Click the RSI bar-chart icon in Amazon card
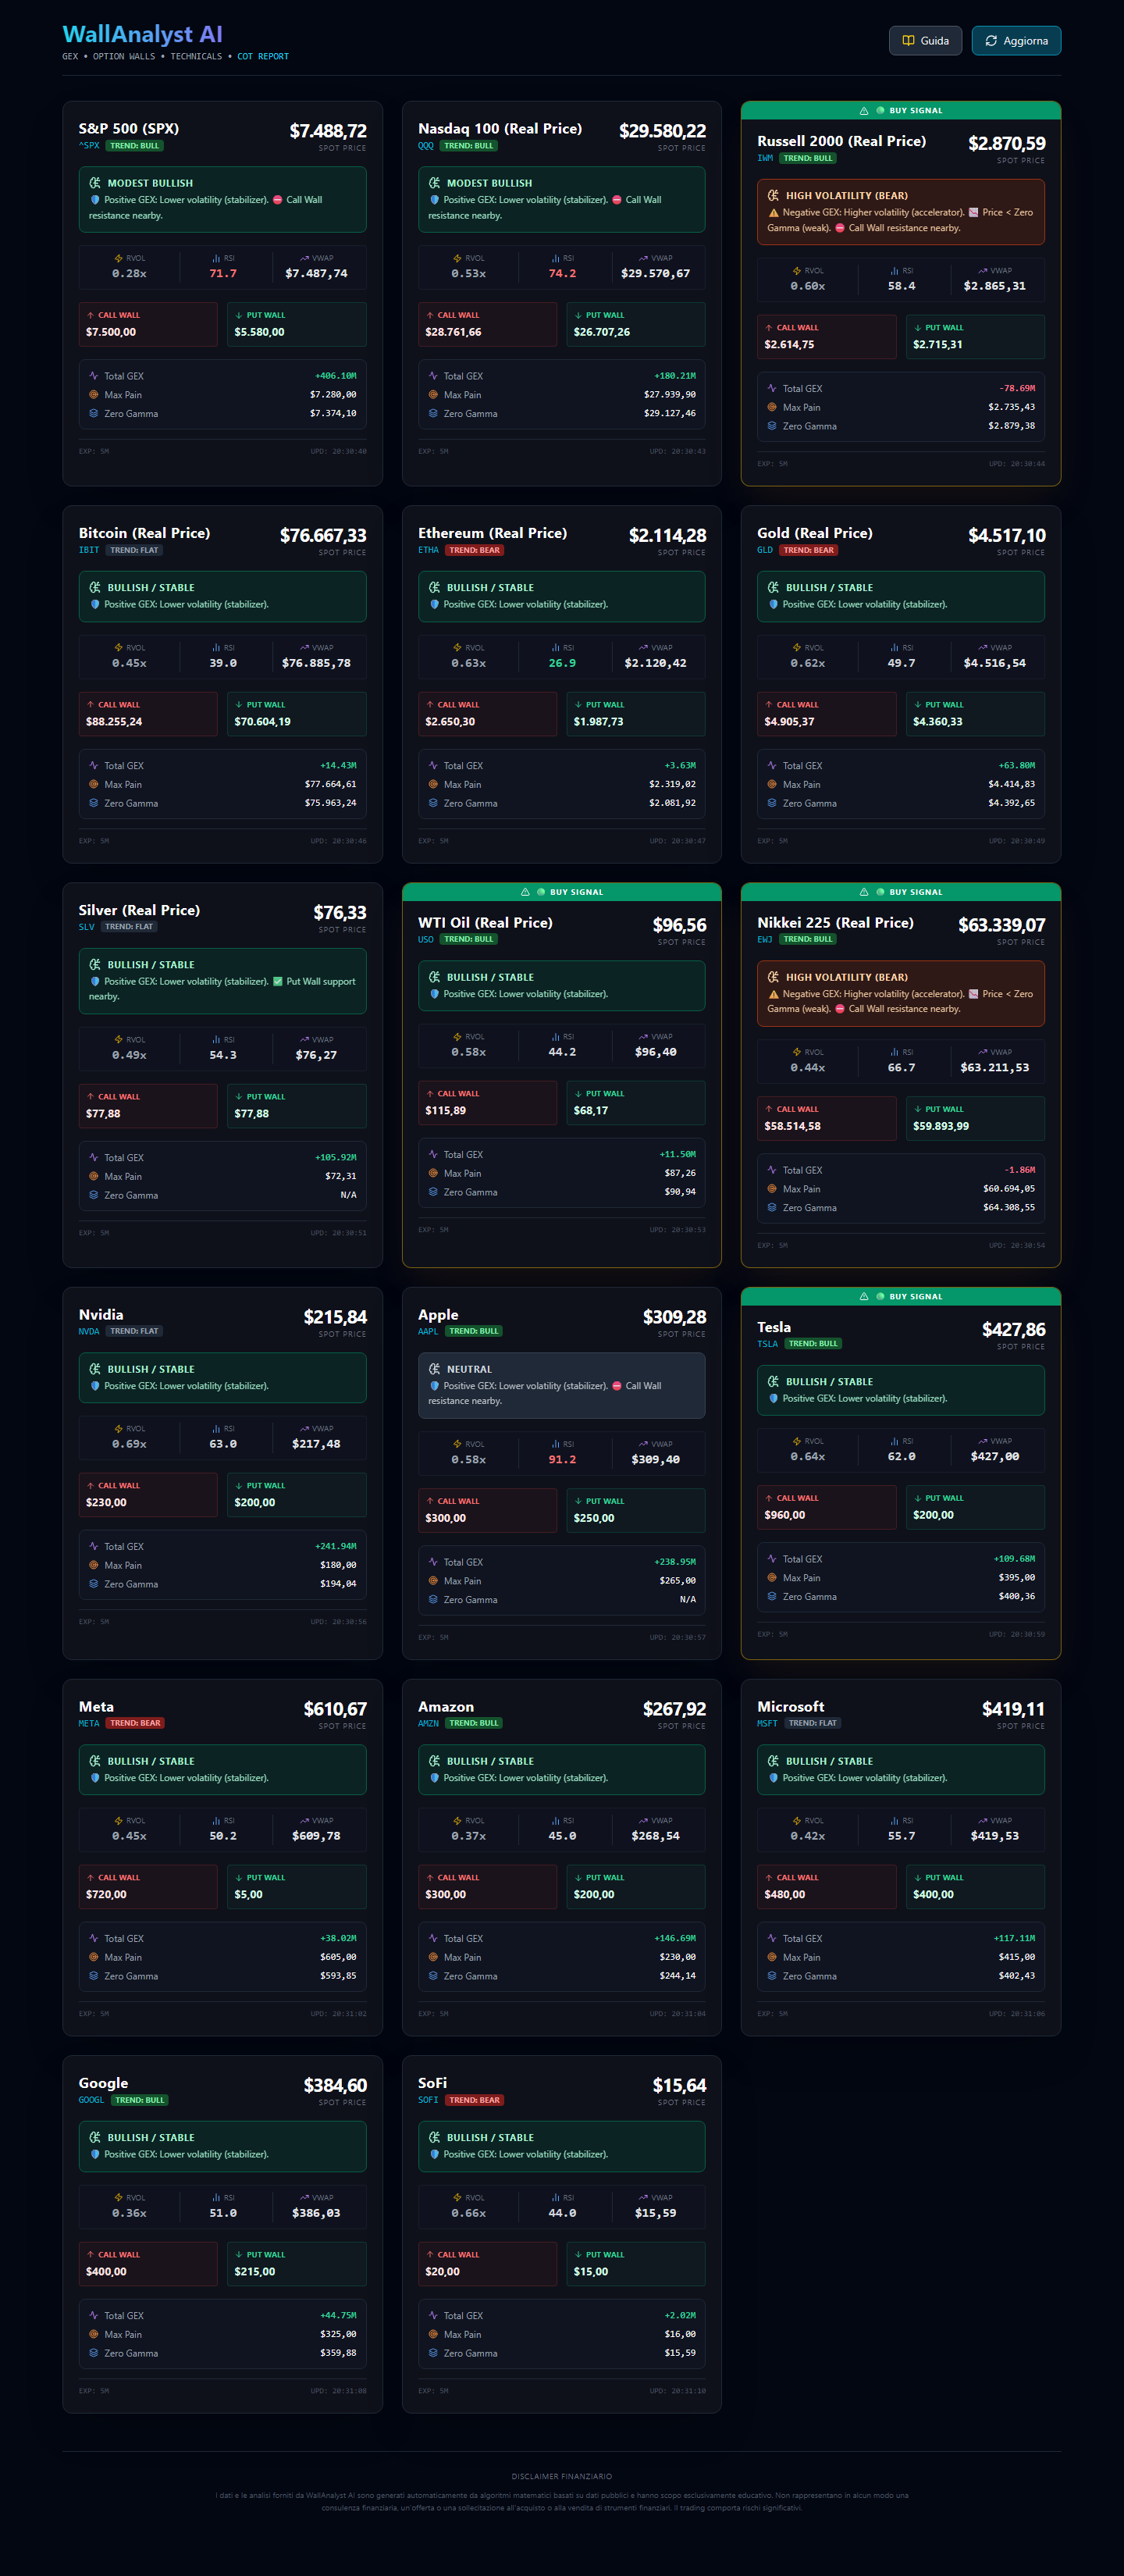The height and width of the screenshot is (2576, 1124). tap(555, 1821)
